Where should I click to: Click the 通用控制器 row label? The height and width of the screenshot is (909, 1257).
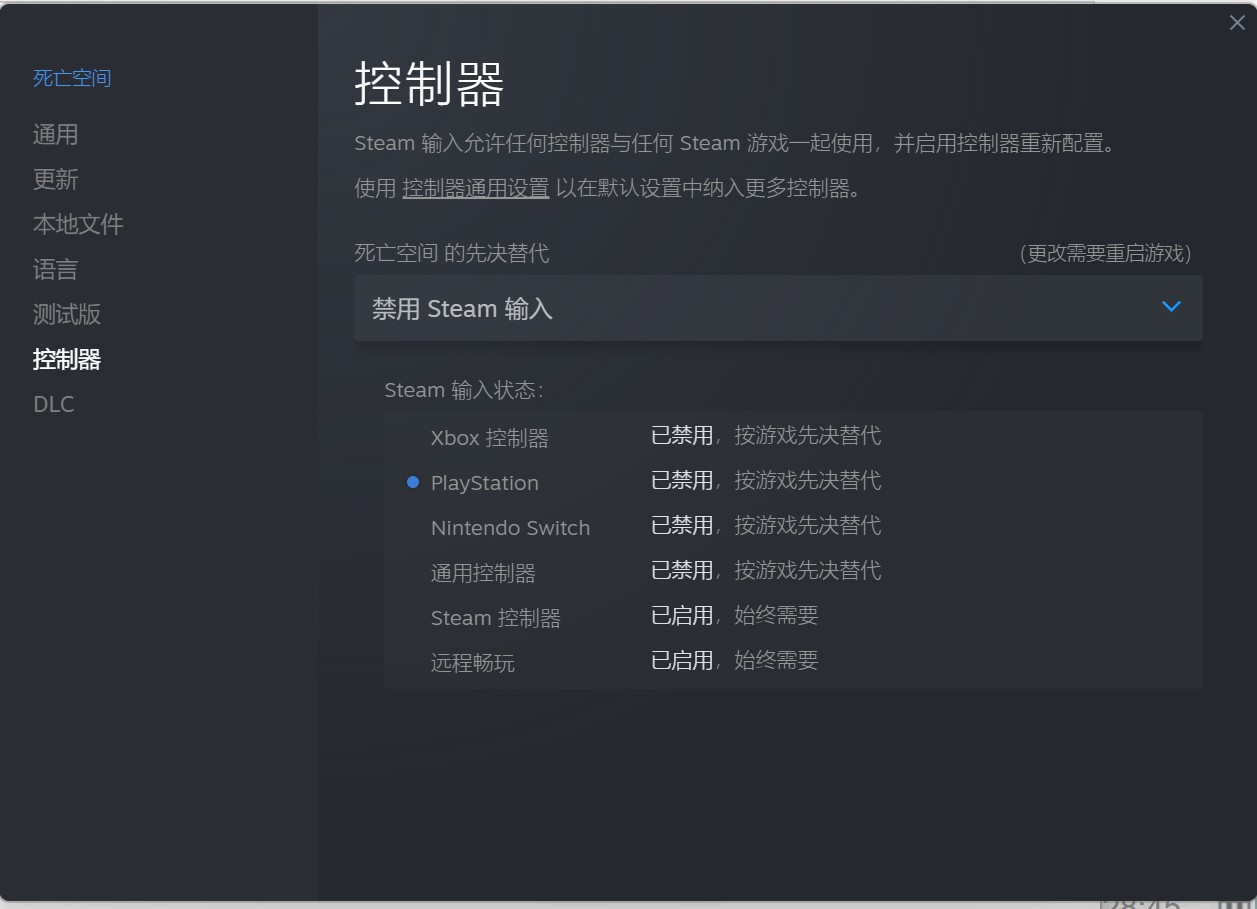tap(483, 573)
